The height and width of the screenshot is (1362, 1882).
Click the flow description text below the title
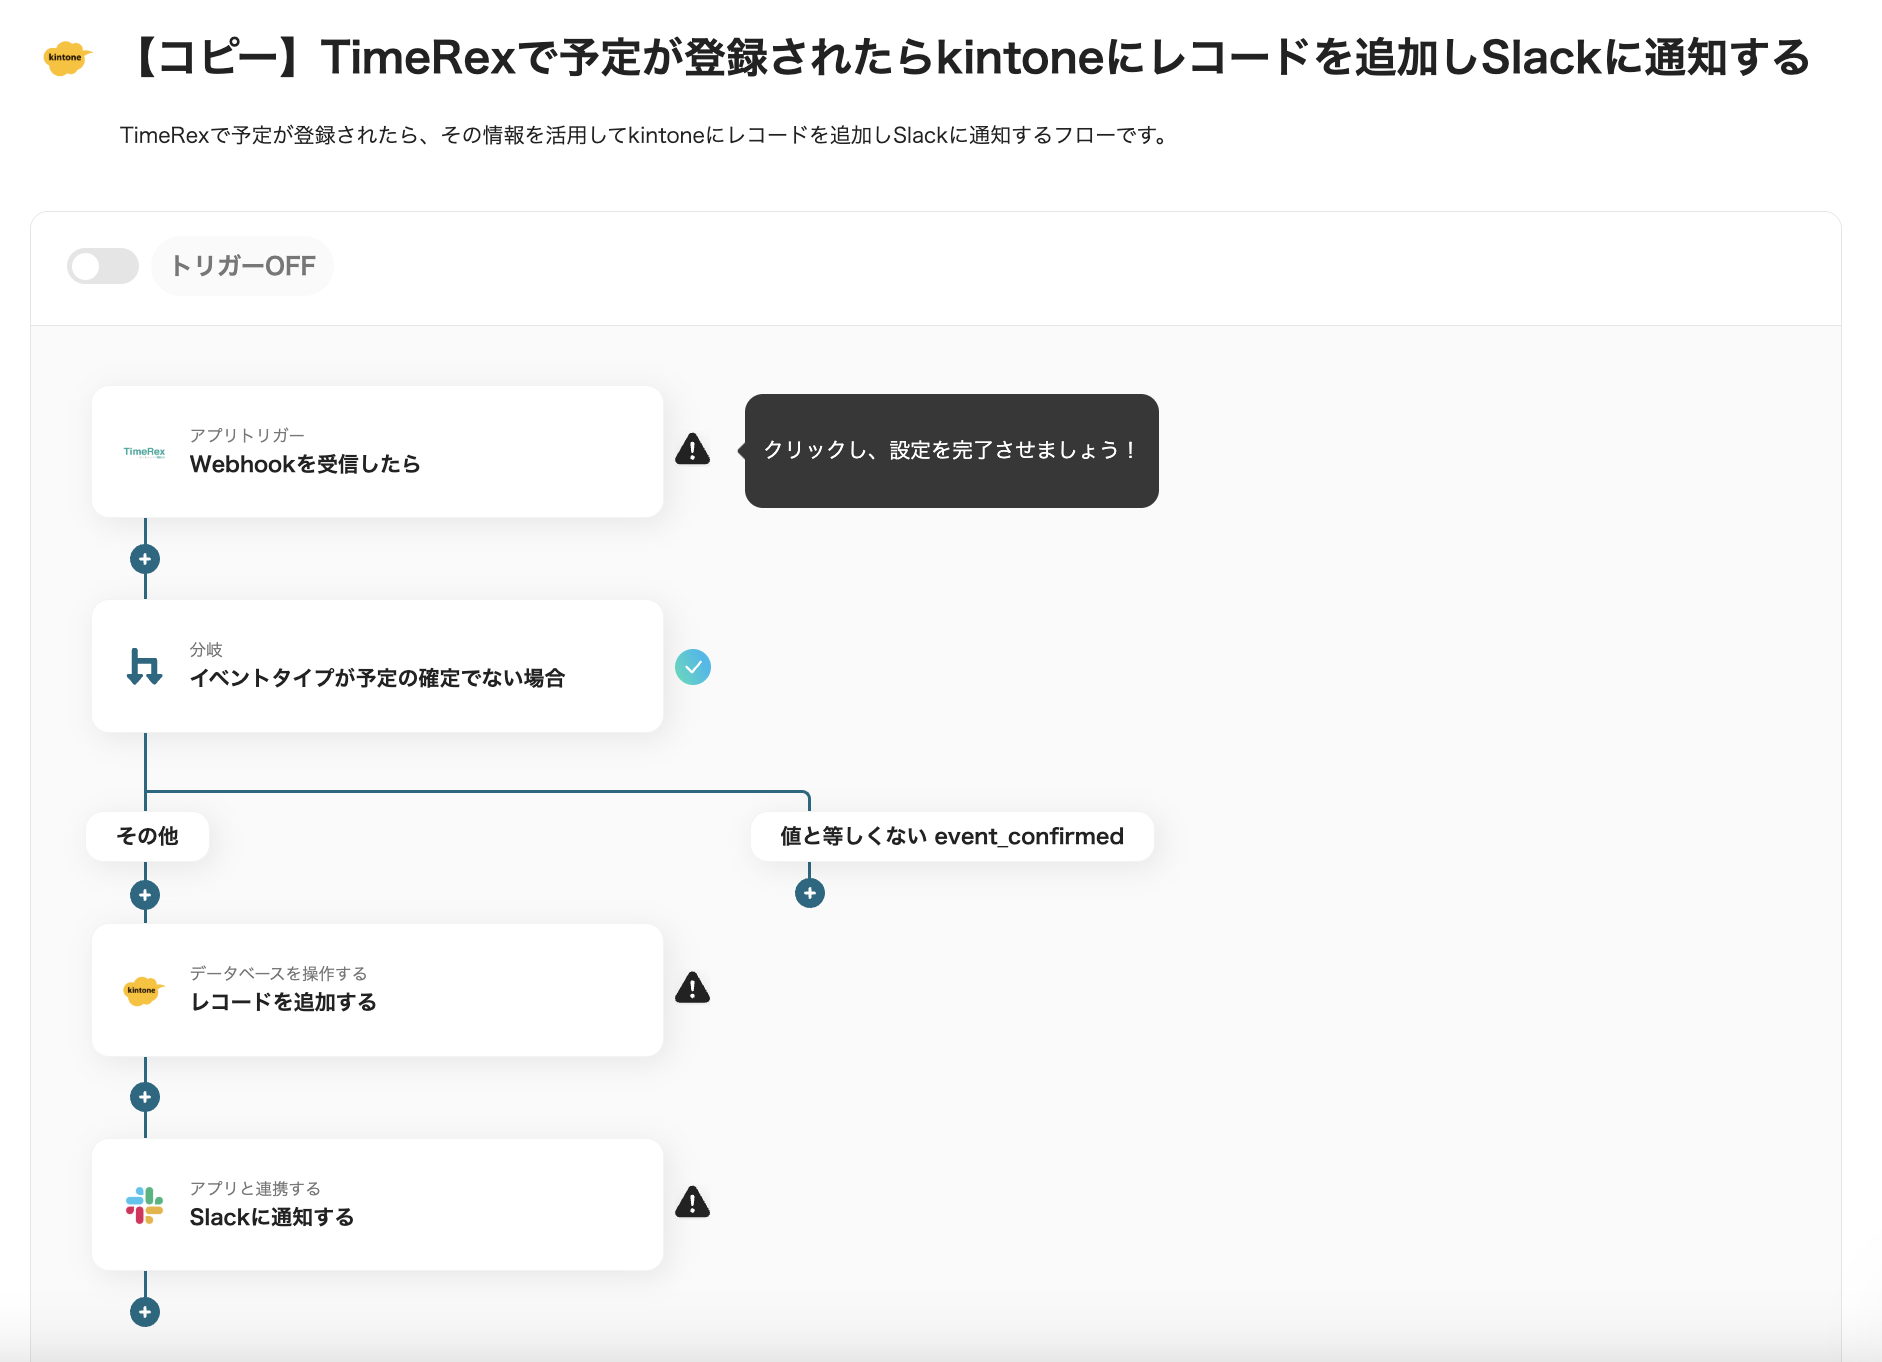pyautogui.click(x=645, y=135)
